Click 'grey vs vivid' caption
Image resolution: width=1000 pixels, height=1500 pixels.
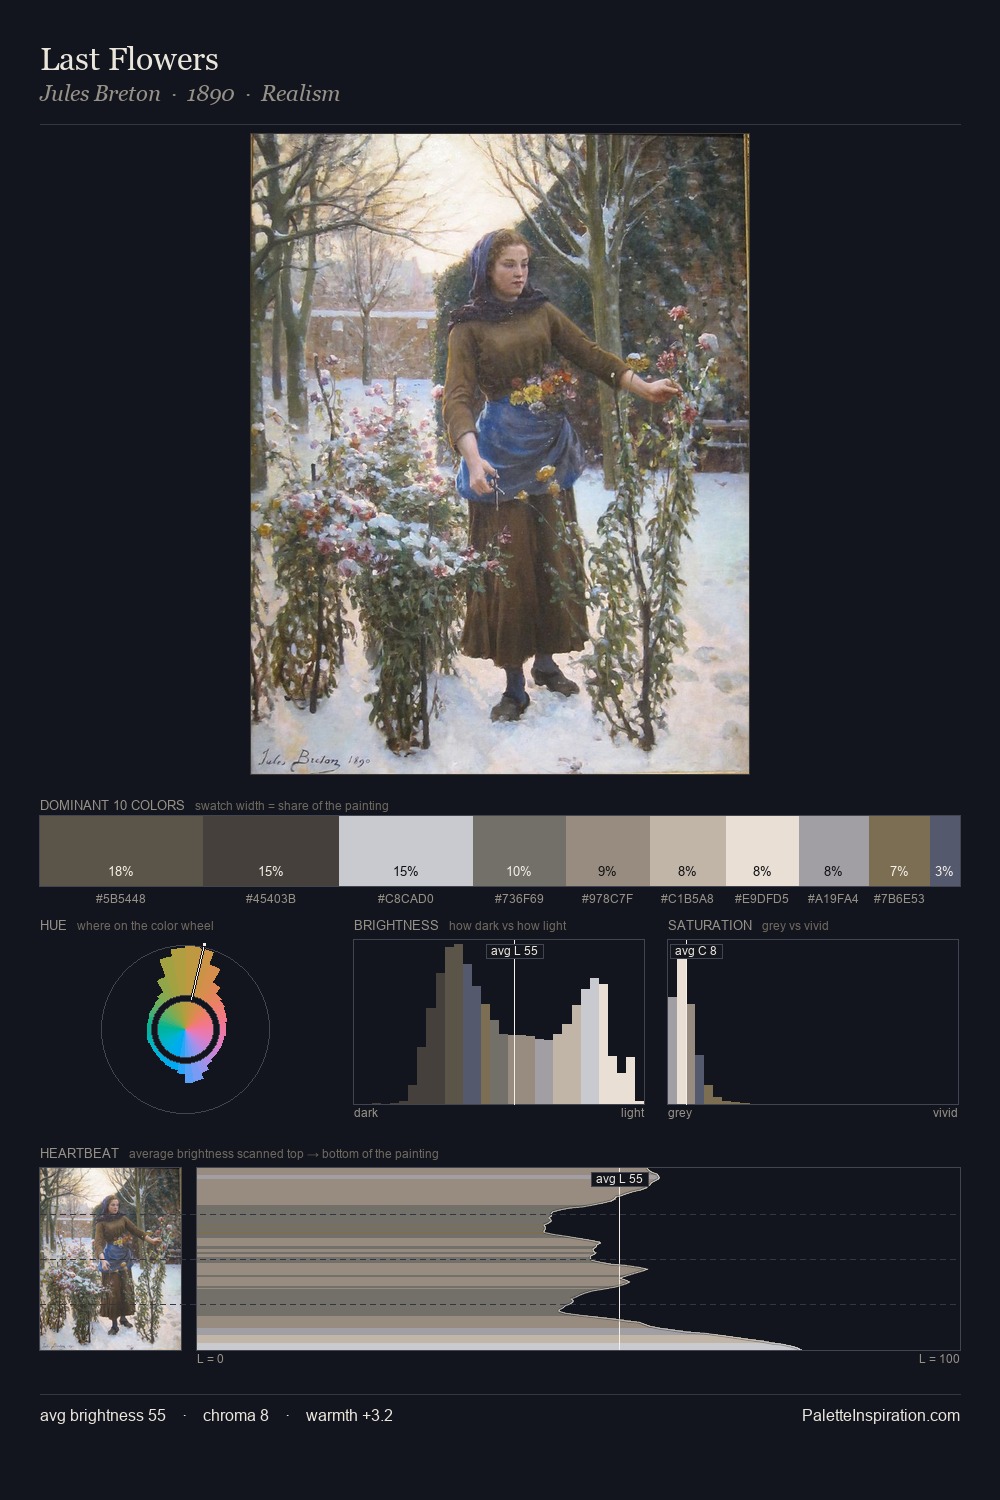796,926
